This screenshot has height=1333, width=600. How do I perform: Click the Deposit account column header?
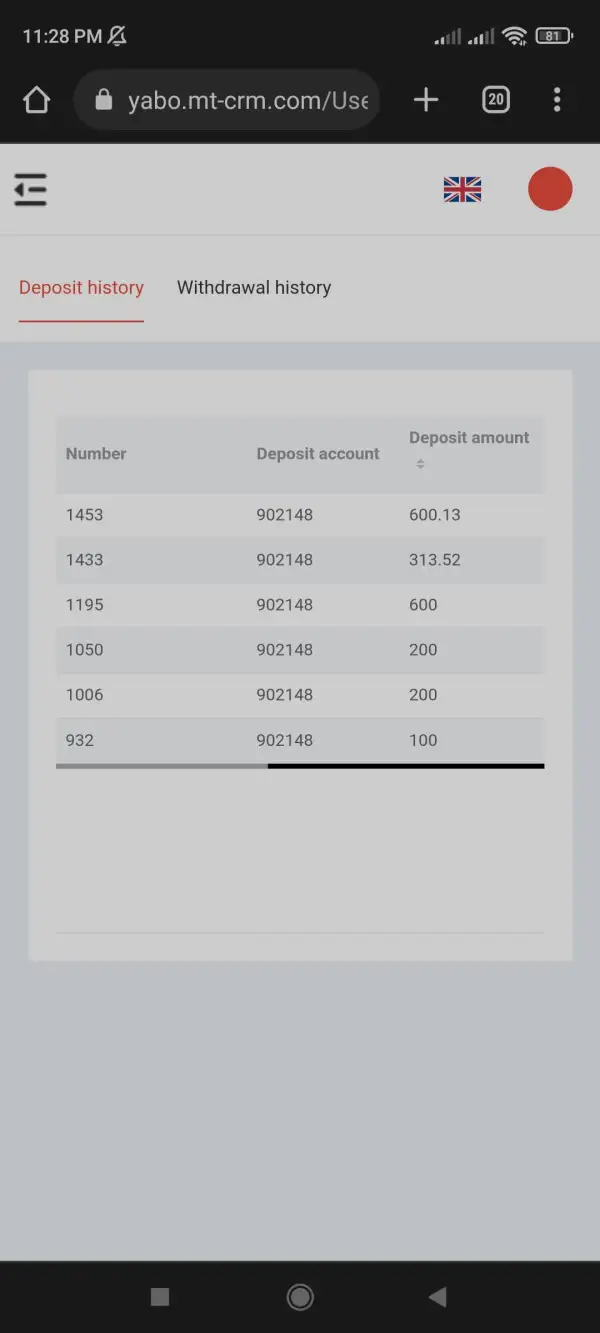318,454
